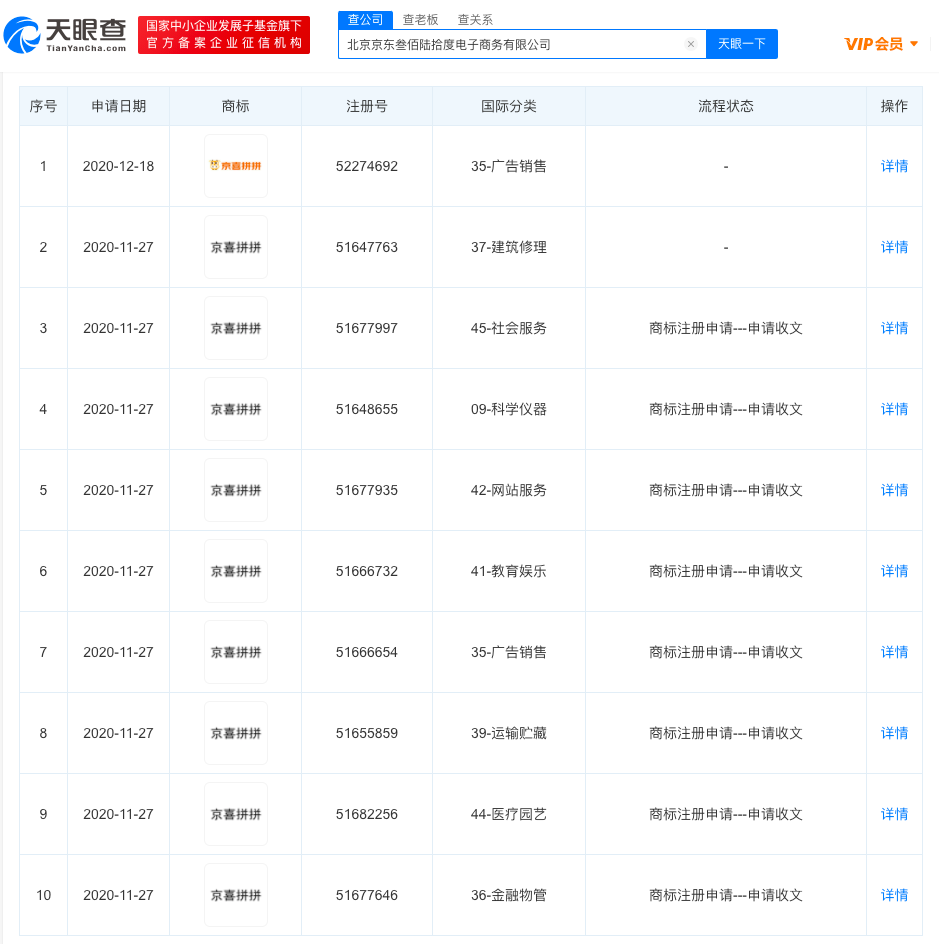Image resolution: width=939 pixels, height=944 pixels.
Task: Open 京喜拼拼 trademark thumbnail in row 5
Action: [x=236, y=490]
